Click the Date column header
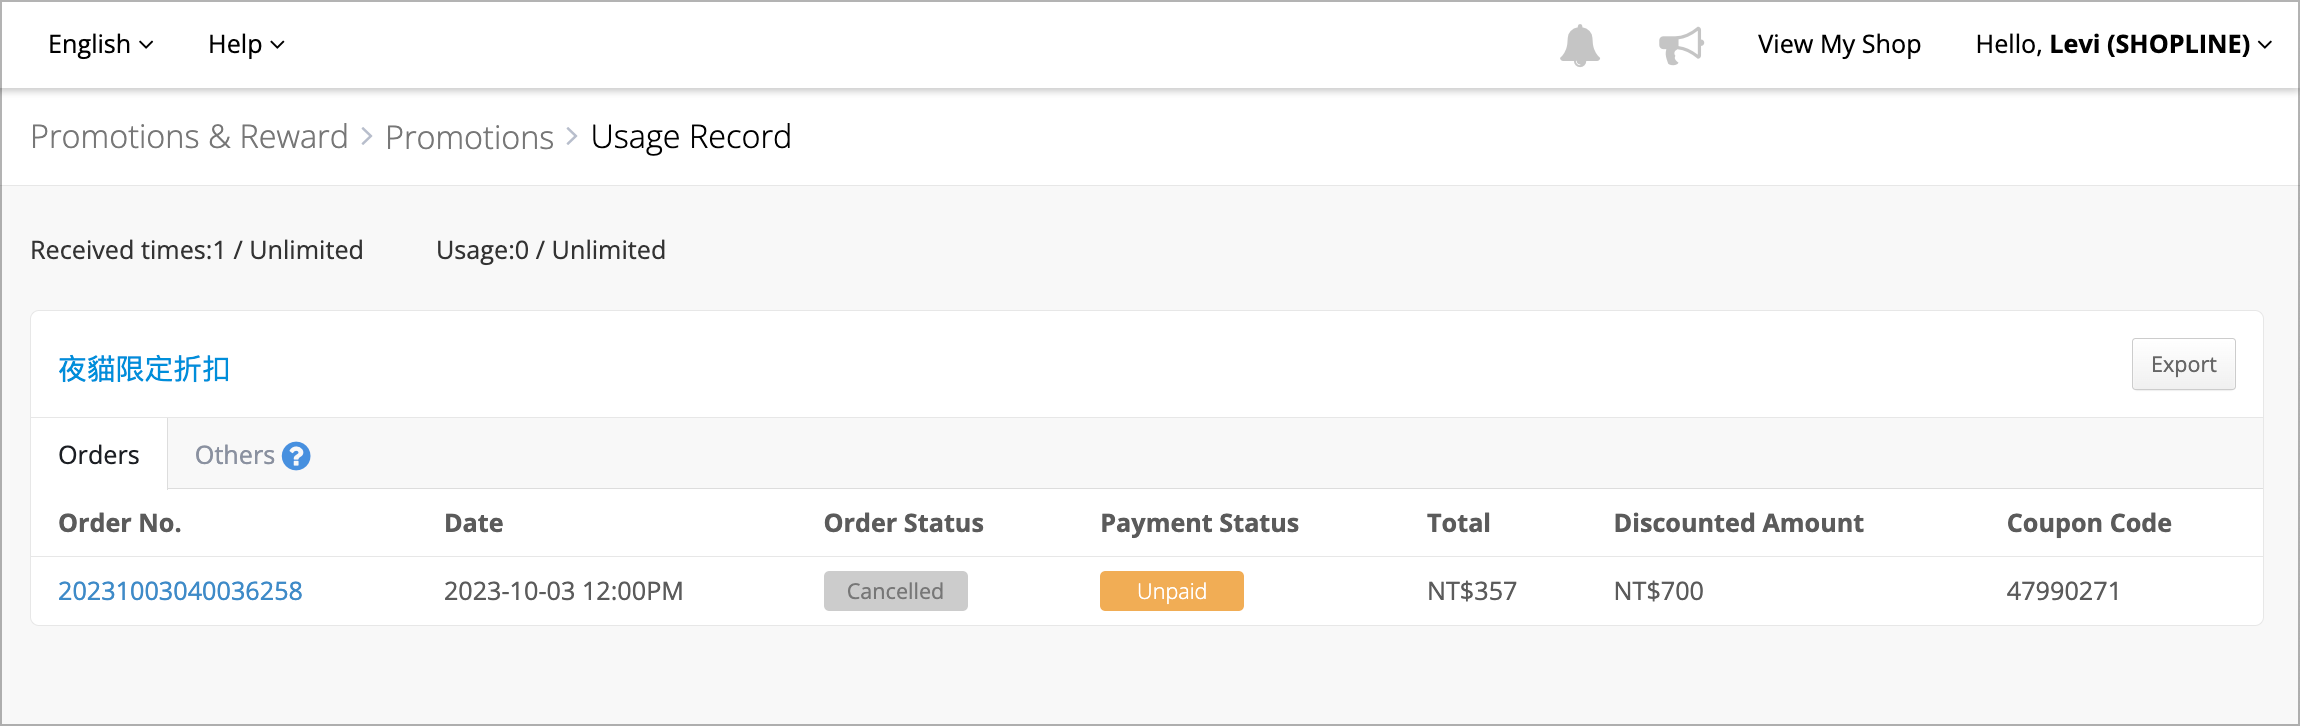This screenshot has width=2300, height=726. [473, 523]
